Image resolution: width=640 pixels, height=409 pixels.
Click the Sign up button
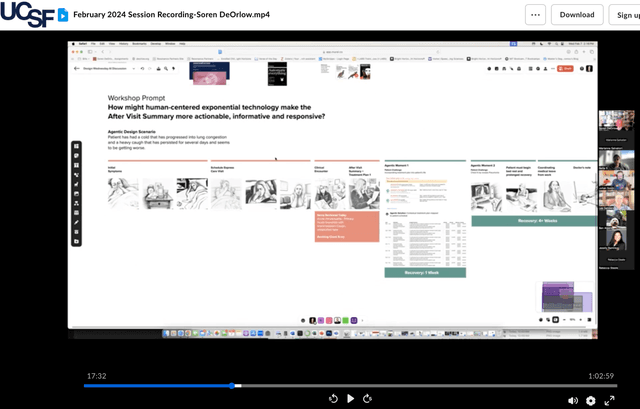tap(626, 15)
